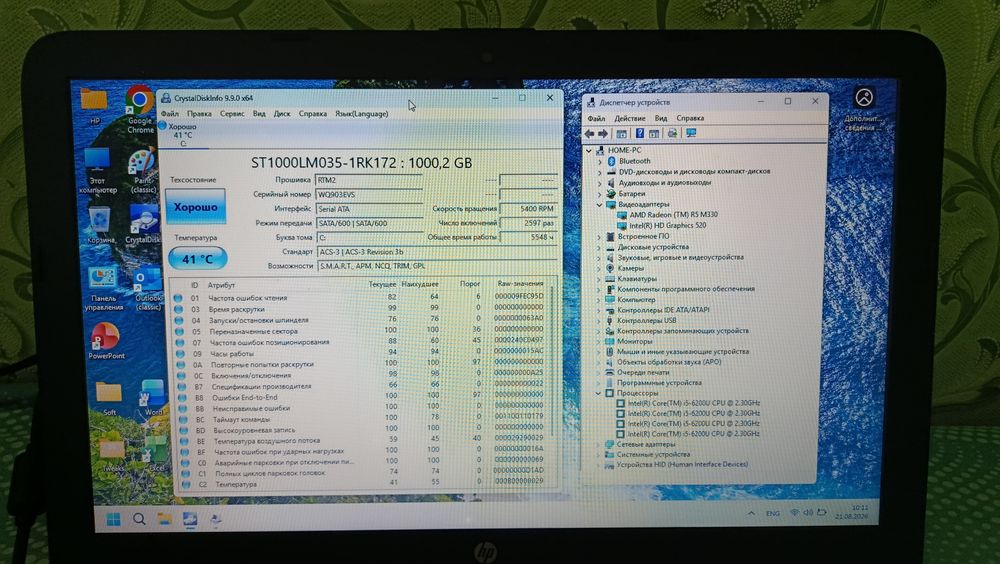Open Справка menu in Device Manager

pyautogui.click(x=690, y=118)
